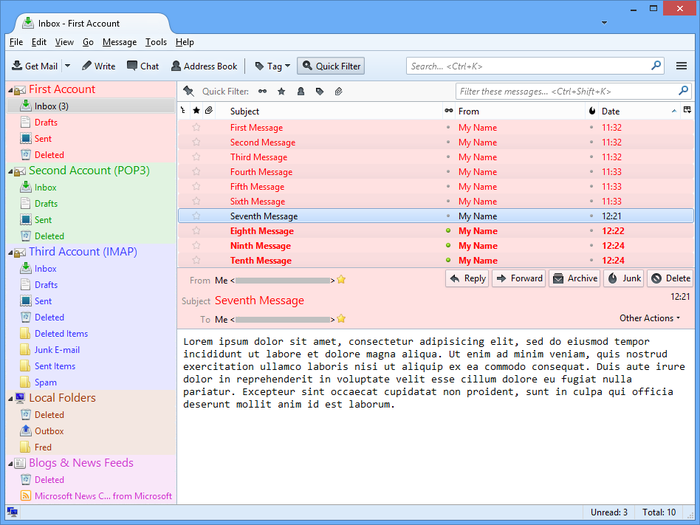This screenshot has width=700, height=525.
Task: Collapse the Blogs & News Feeds tree
Action: [x=10, y=464]
